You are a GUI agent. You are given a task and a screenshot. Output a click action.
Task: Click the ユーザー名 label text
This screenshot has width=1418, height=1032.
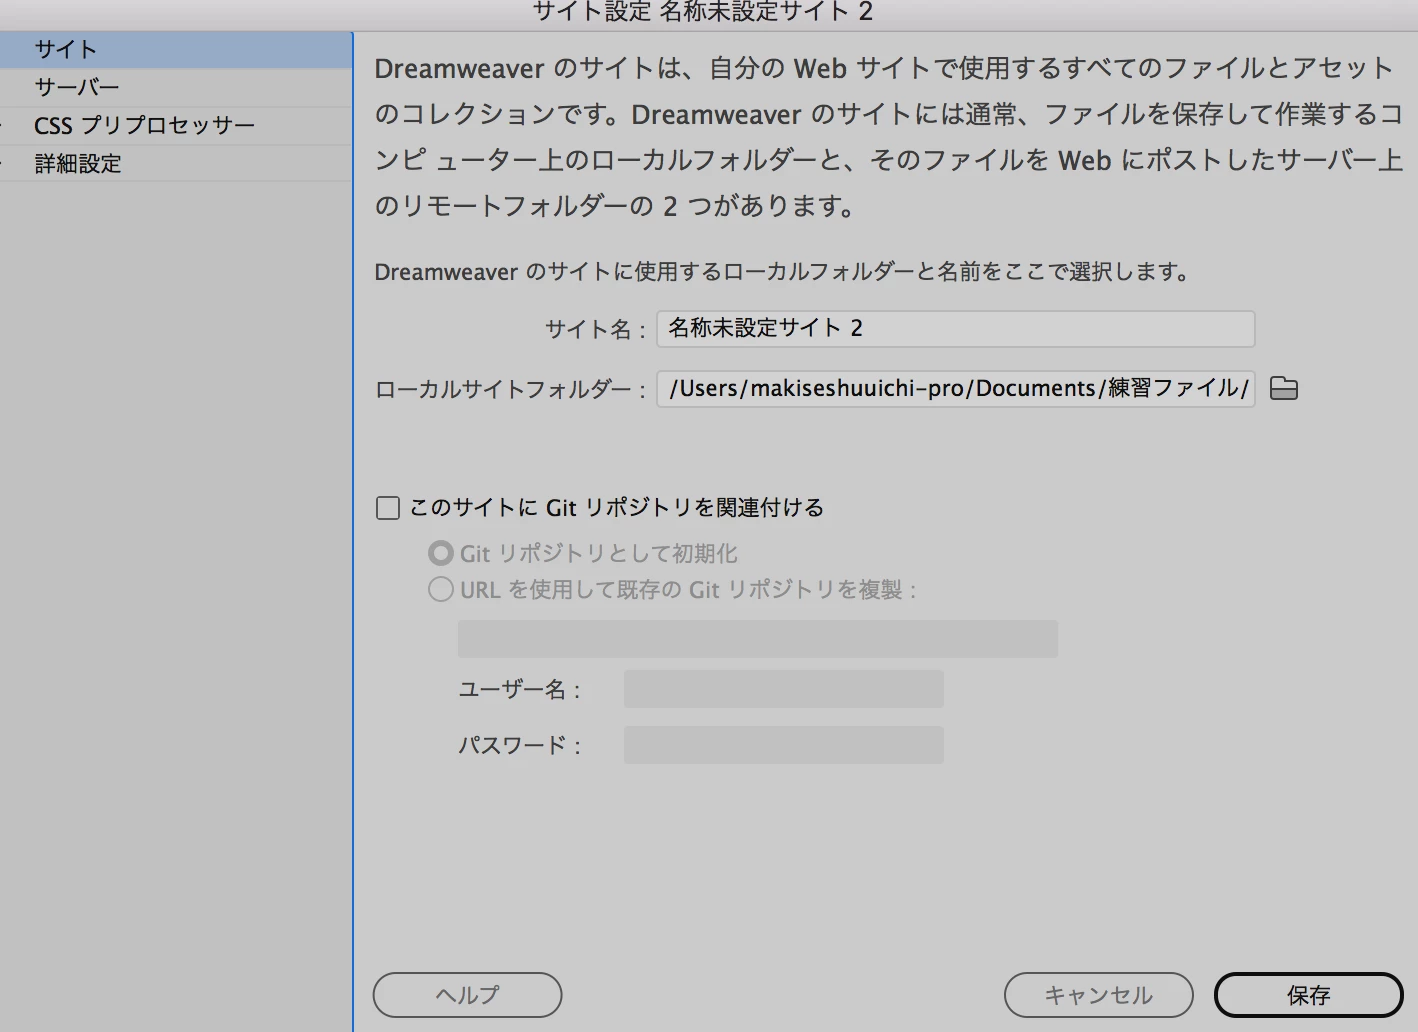tap(519, 689)
